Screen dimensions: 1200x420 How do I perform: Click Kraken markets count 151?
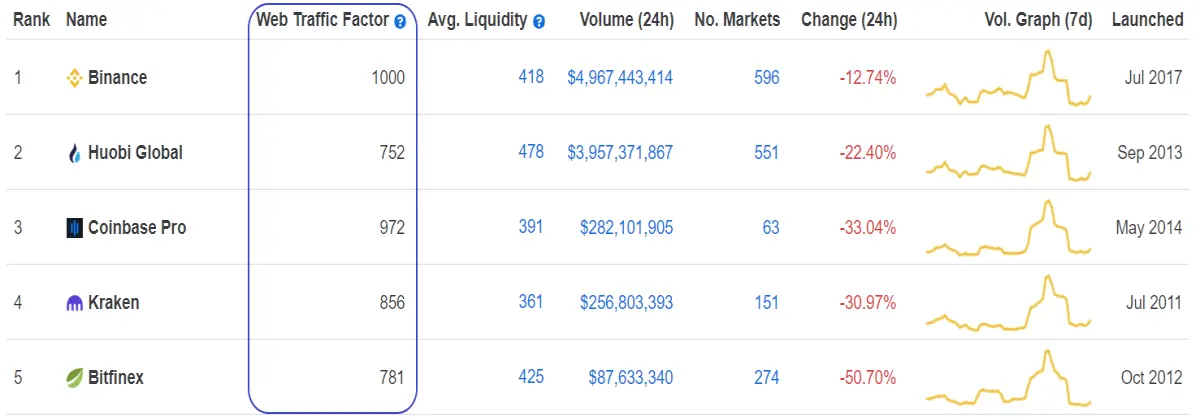point(767,303)
